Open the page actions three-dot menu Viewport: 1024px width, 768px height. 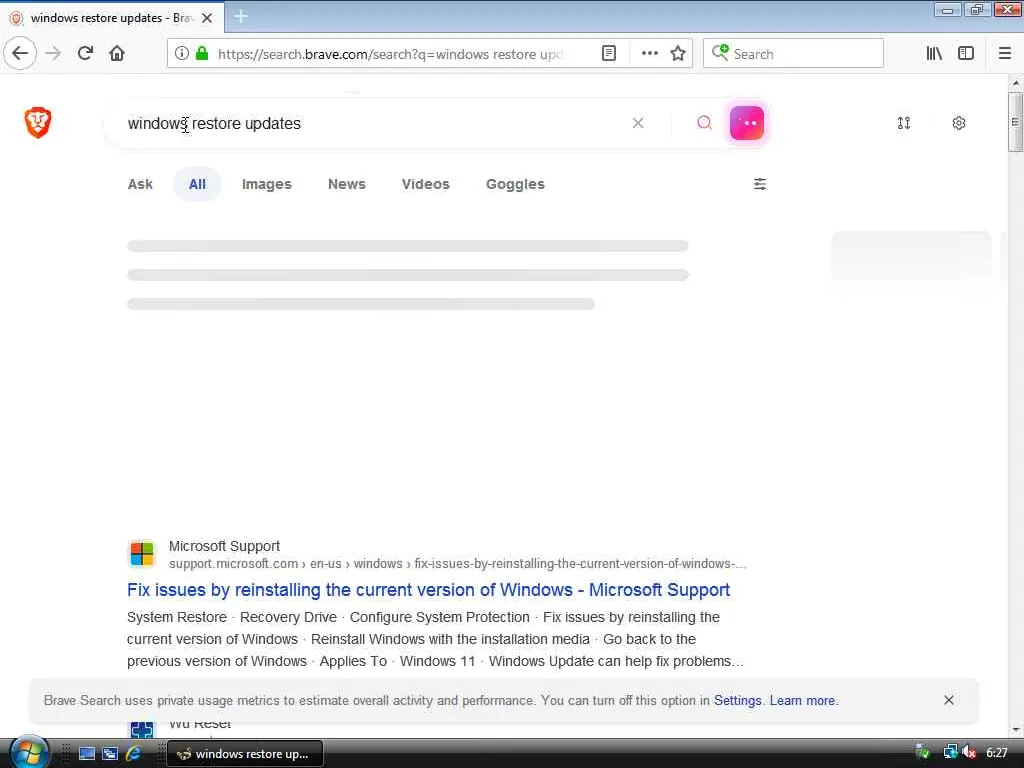649,53
